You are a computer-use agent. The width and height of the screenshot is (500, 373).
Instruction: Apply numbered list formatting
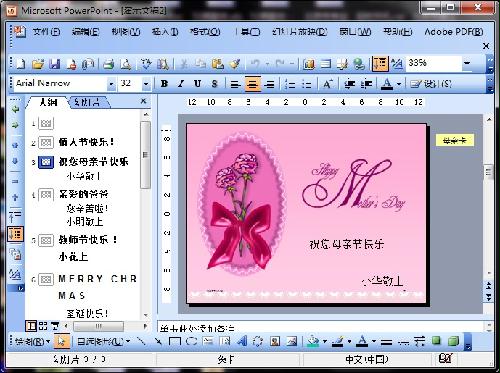point(290,84)
